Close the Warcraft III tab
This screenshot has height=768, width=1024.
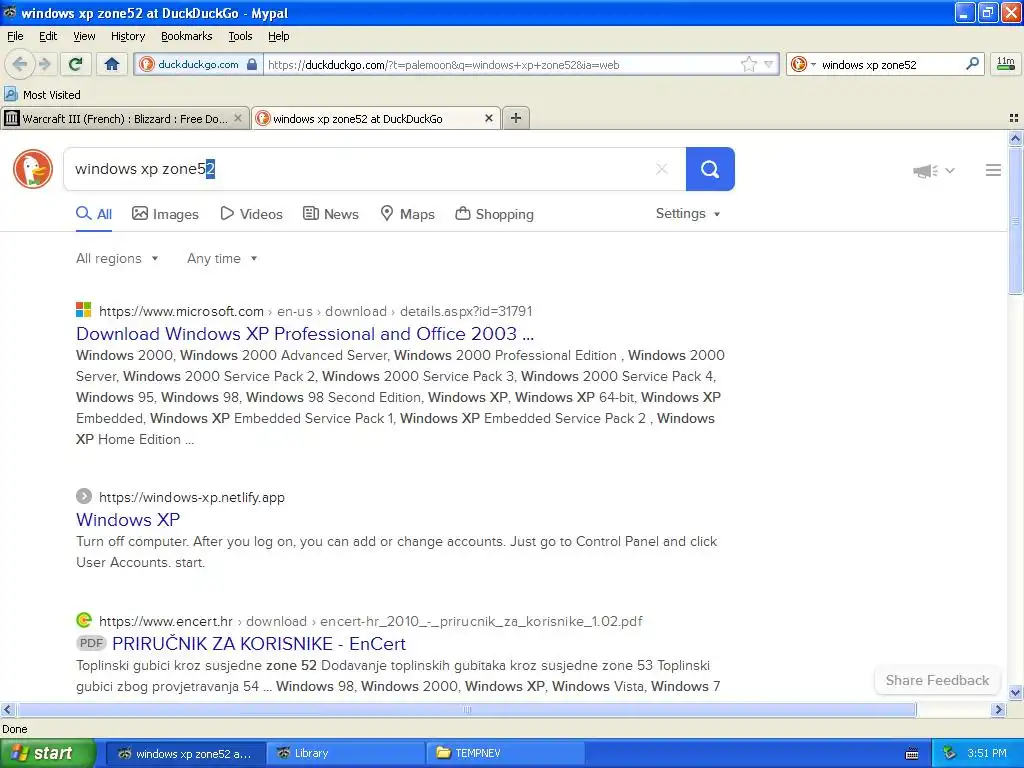click(238, 118)
